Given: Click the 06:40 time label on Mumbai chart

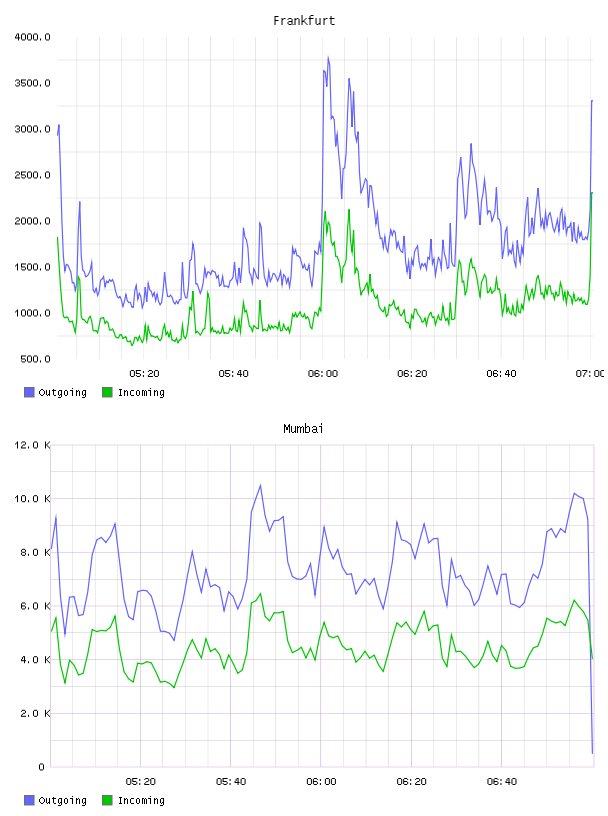Looking at the screenshot, I should tap(502, 782).
